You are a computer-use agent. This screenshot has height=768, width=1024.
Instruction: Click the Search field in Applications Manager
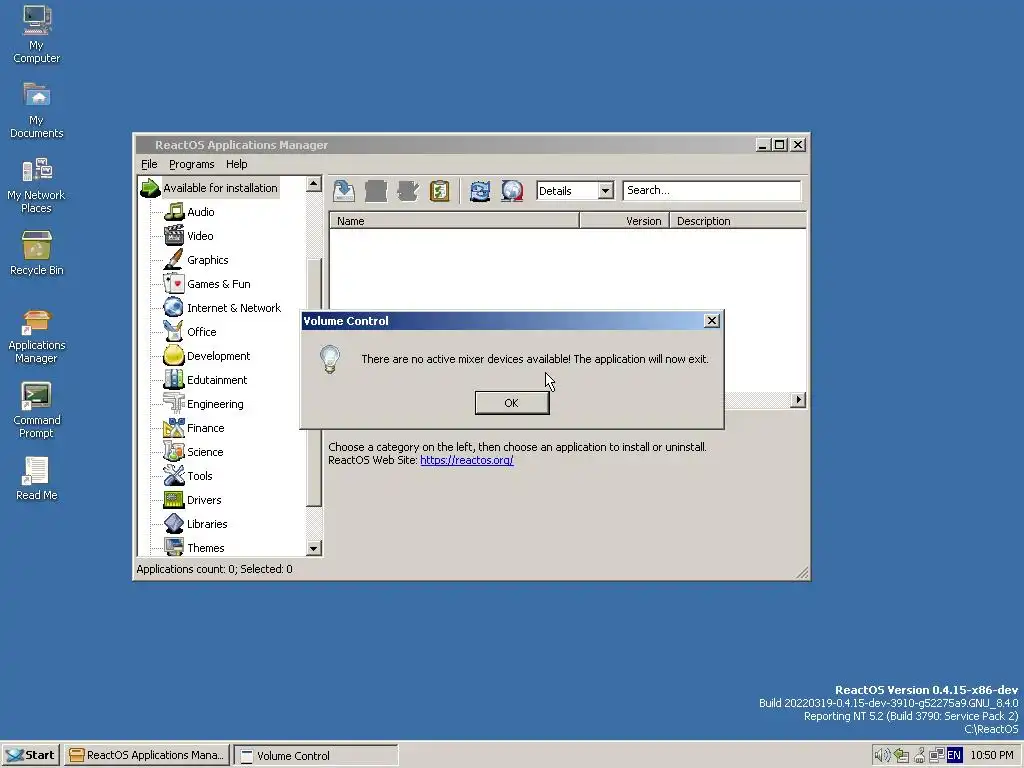click(711, 191)
